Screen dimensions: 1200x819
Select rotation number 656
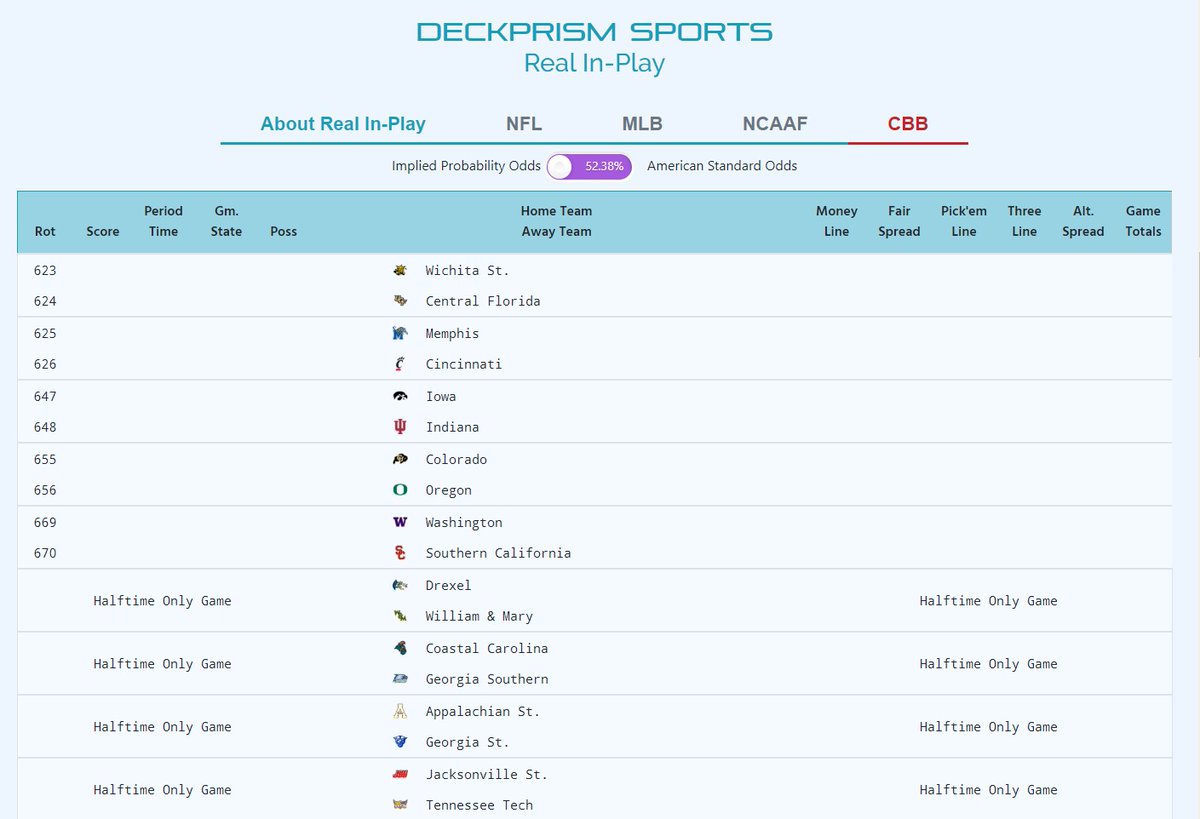coord(45,490)
